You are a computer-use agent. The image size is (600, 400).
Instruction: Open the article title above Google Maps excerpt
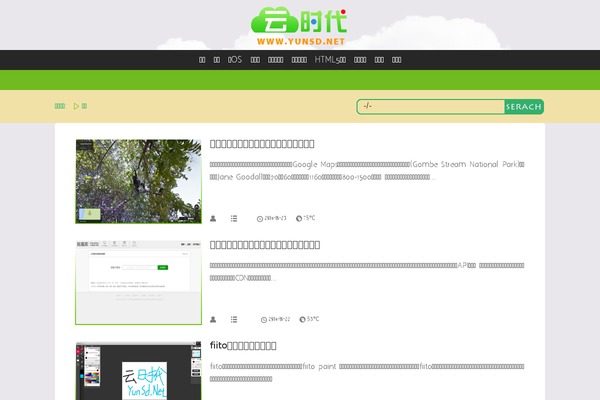coord(262,144)
